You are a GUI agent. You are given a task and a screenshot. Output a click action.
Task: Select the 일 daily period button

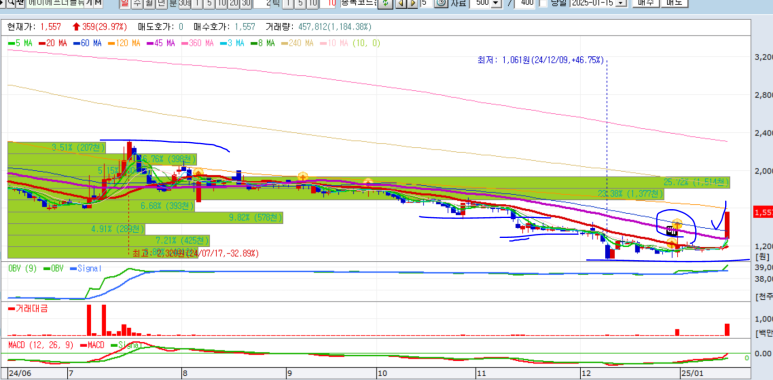tap(124, 3)
